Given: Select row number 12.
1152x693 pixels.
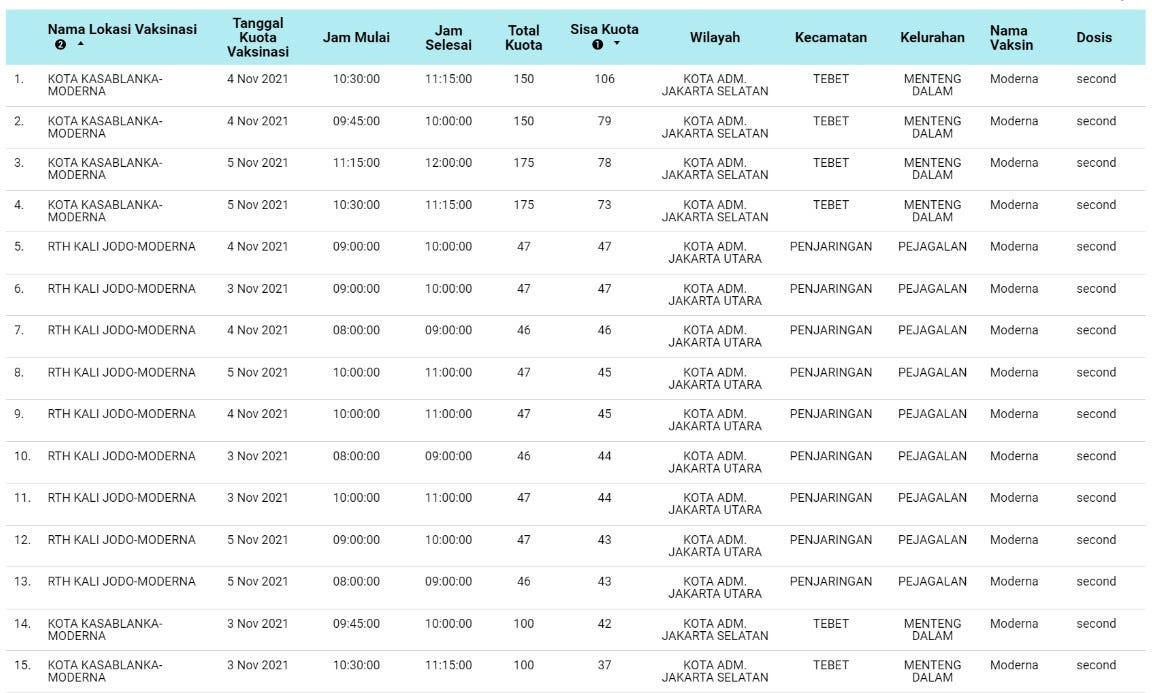Looking at the screenshot, I should coord(22,539).
